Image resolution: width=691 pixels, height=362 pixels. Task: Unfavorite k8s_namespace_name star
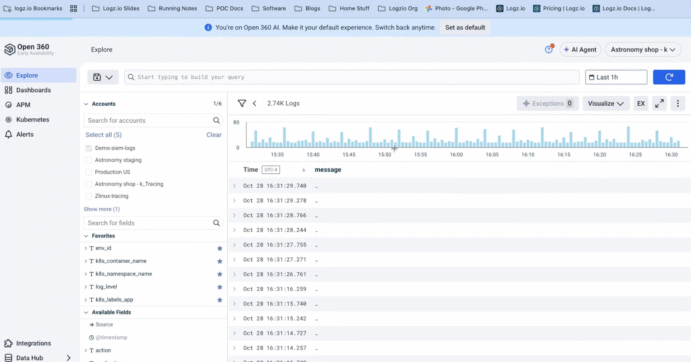[x=219, y=274]
